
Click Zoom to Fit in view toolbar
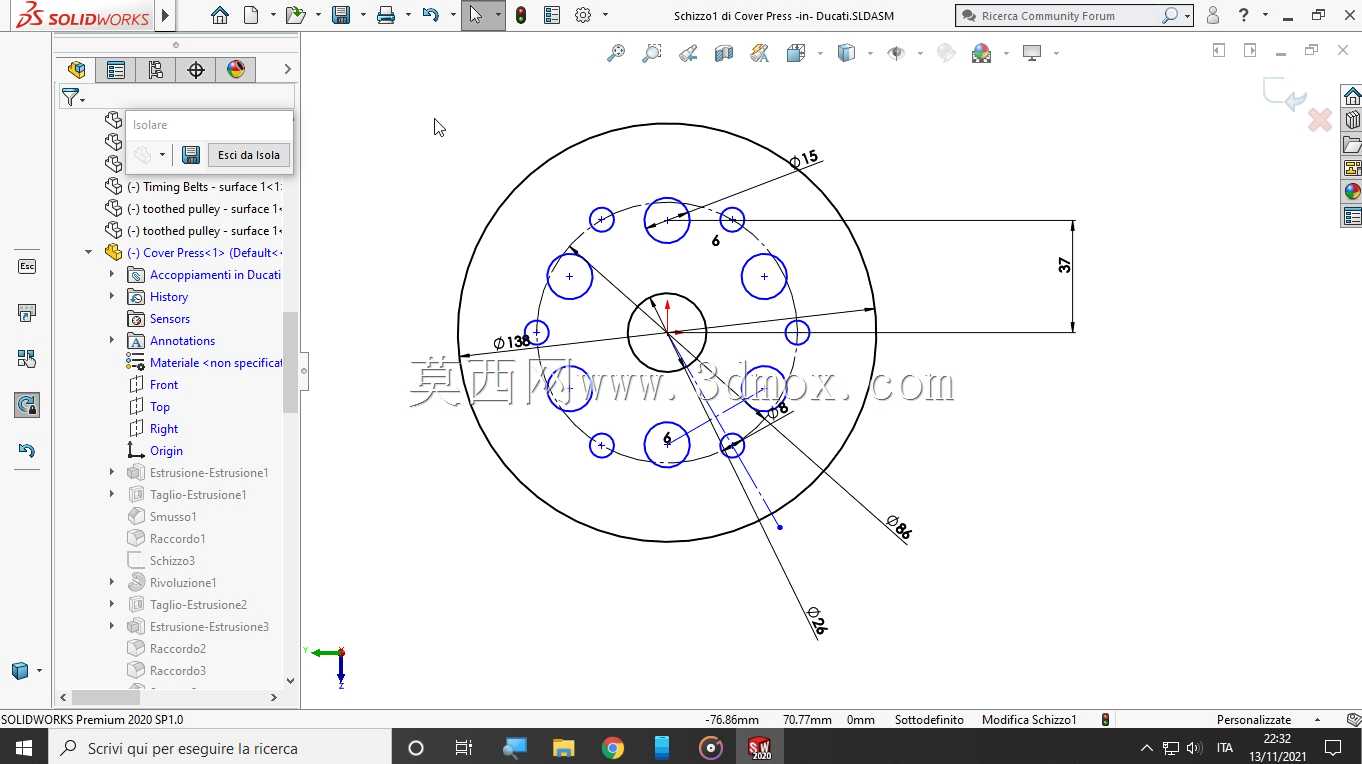click(x=616, y=53)
